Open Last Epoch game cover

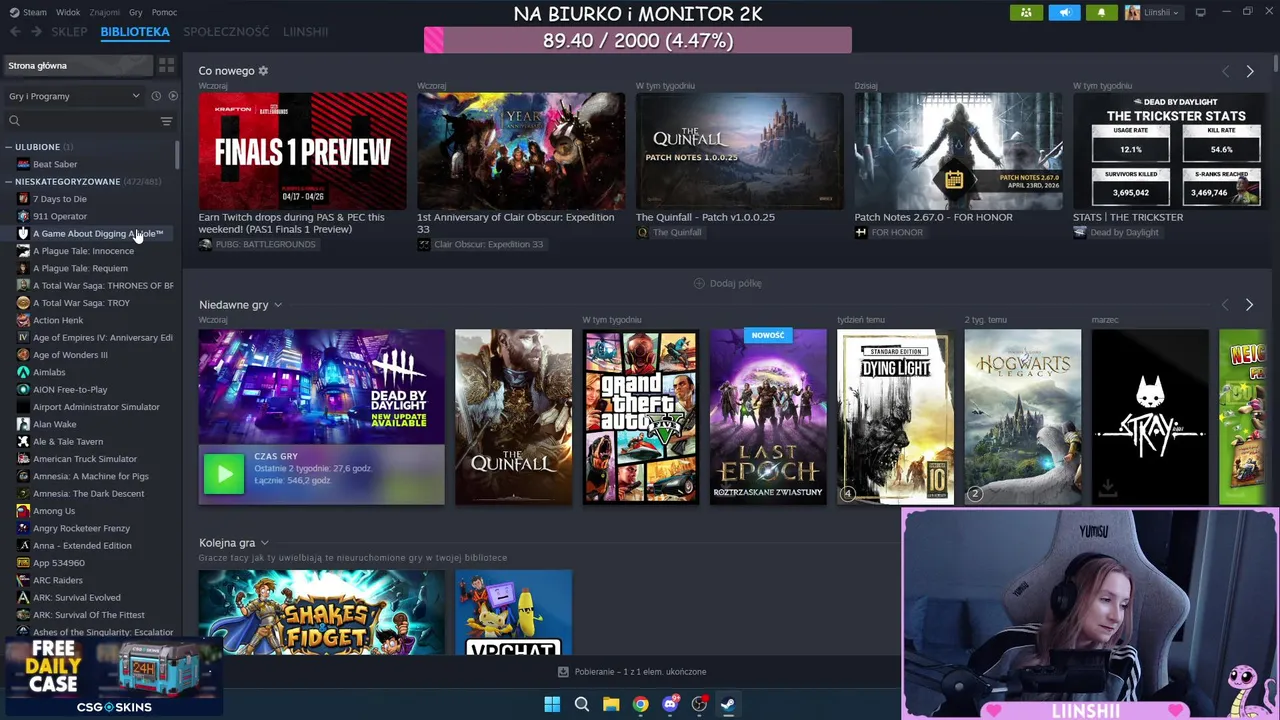[x=768, y=417]
